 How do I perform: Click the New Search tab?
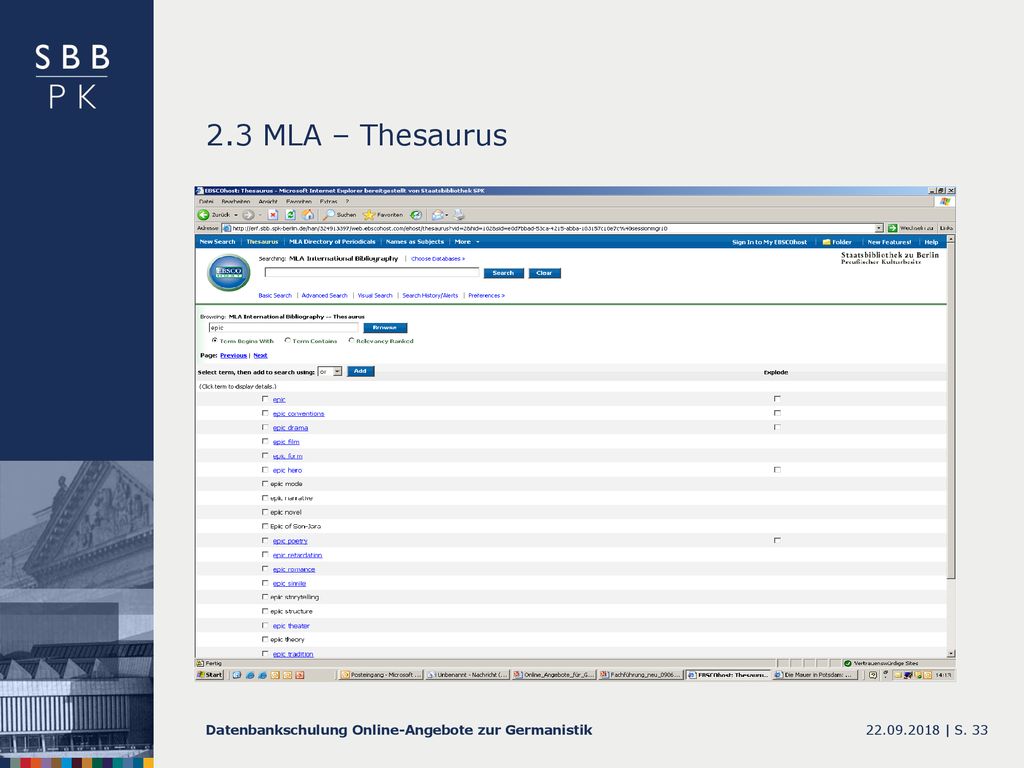point(217,242)
